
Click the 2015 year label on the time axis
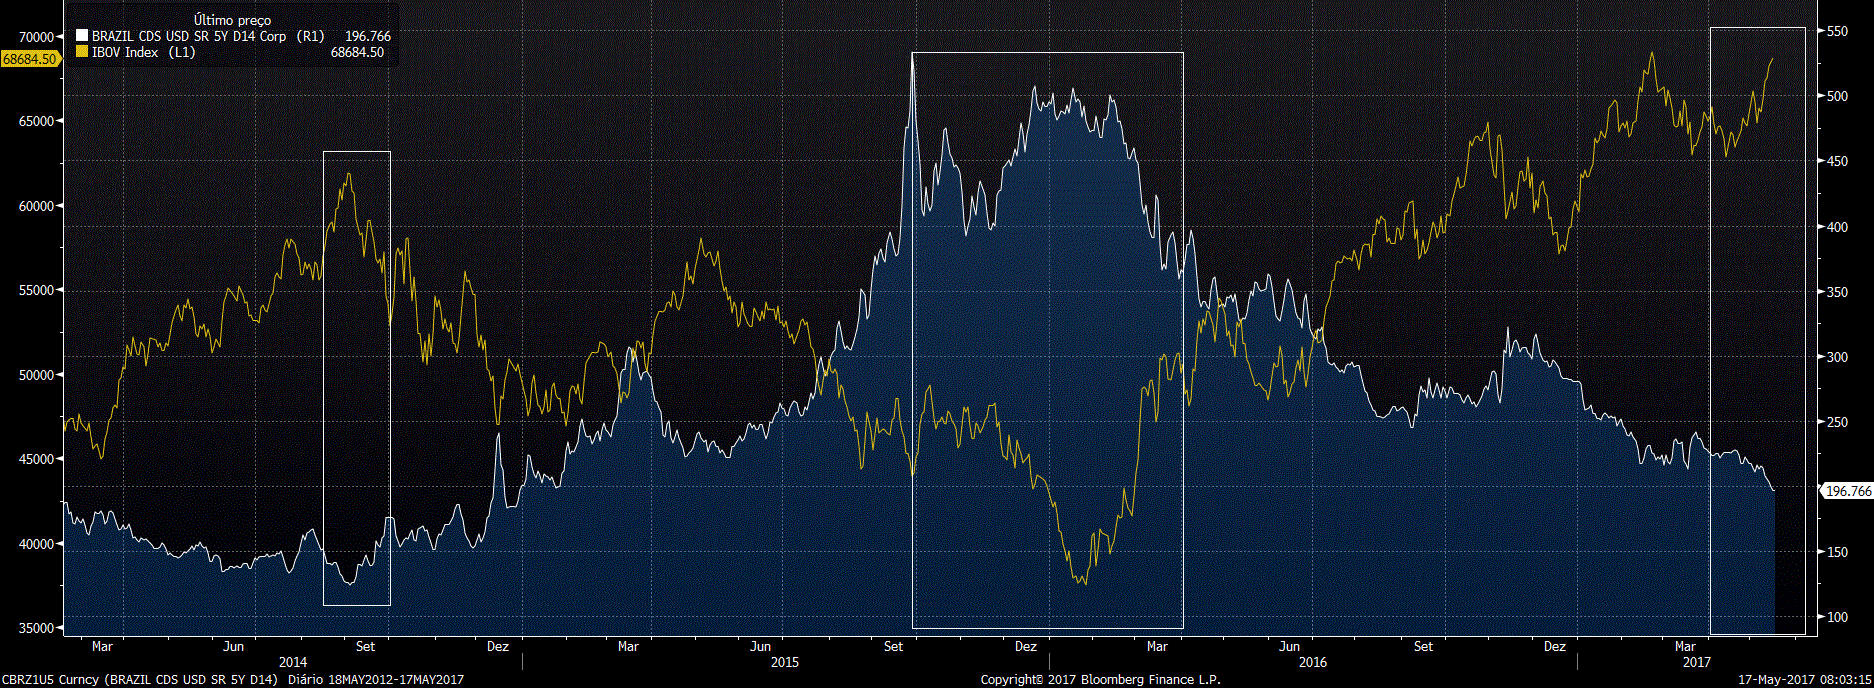tap(785, 662)
